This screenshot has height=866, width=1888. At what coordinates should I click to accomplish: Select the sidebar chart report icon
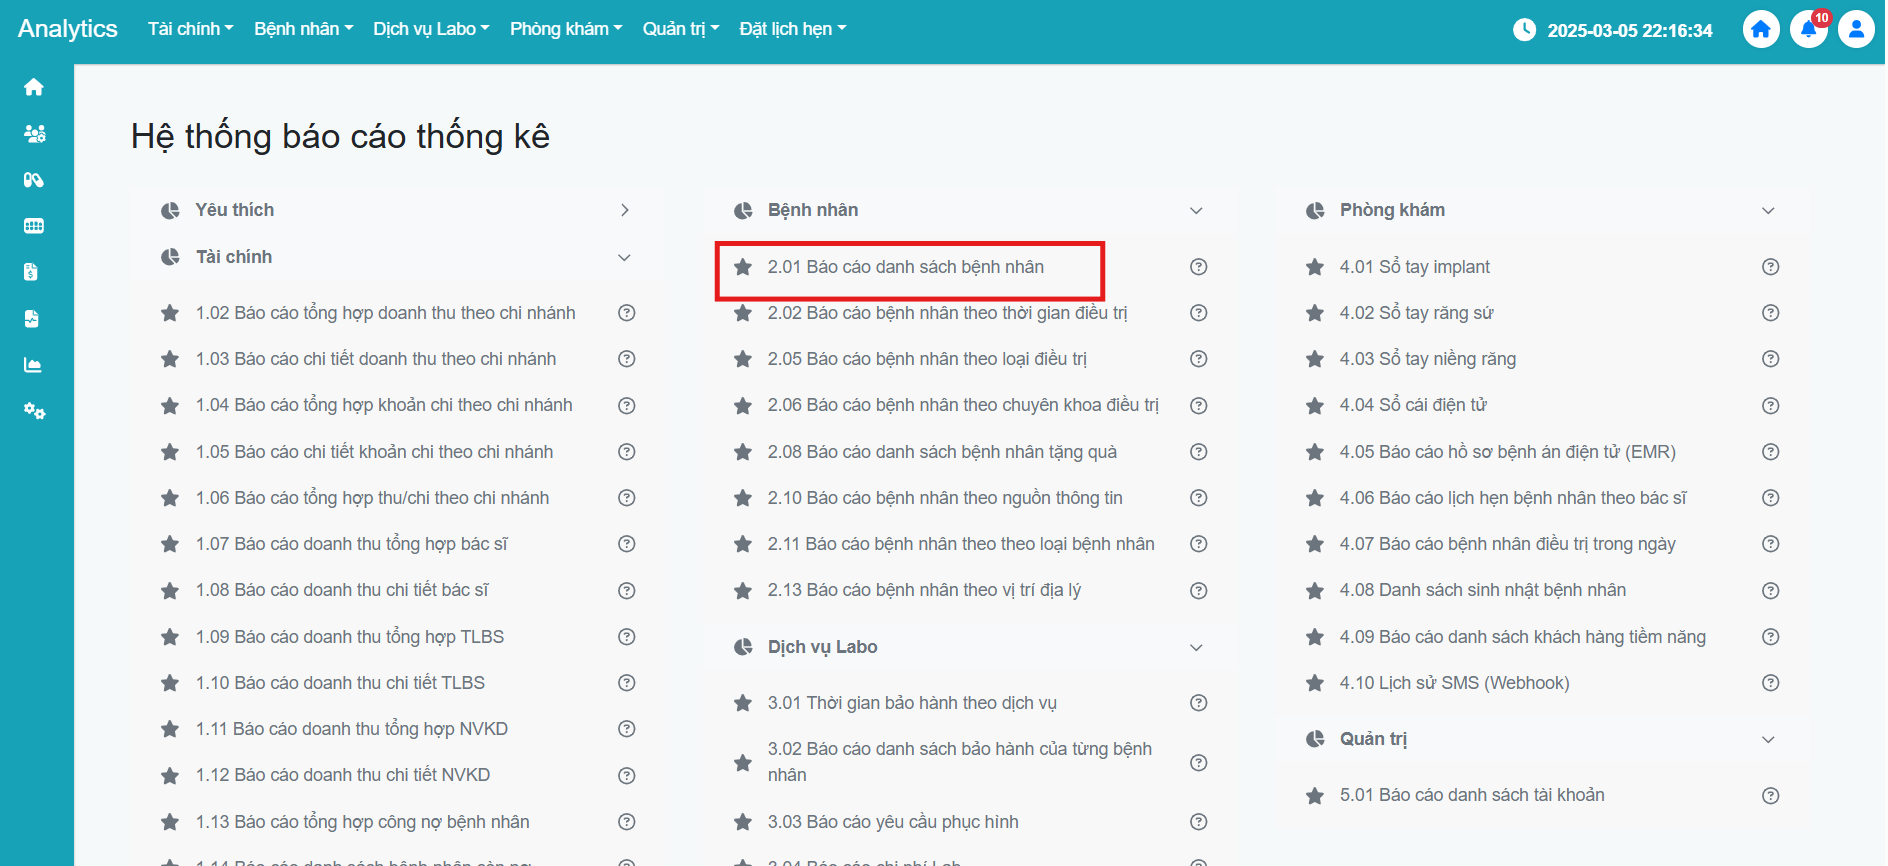coord(34,365)
